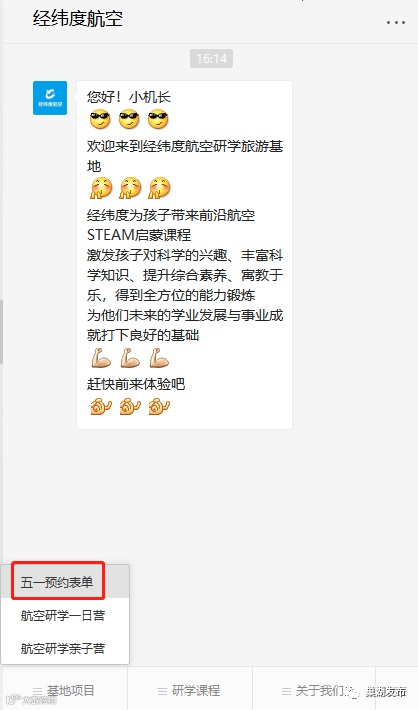Click the first blushing hug emoji

[x=101, y=187]
